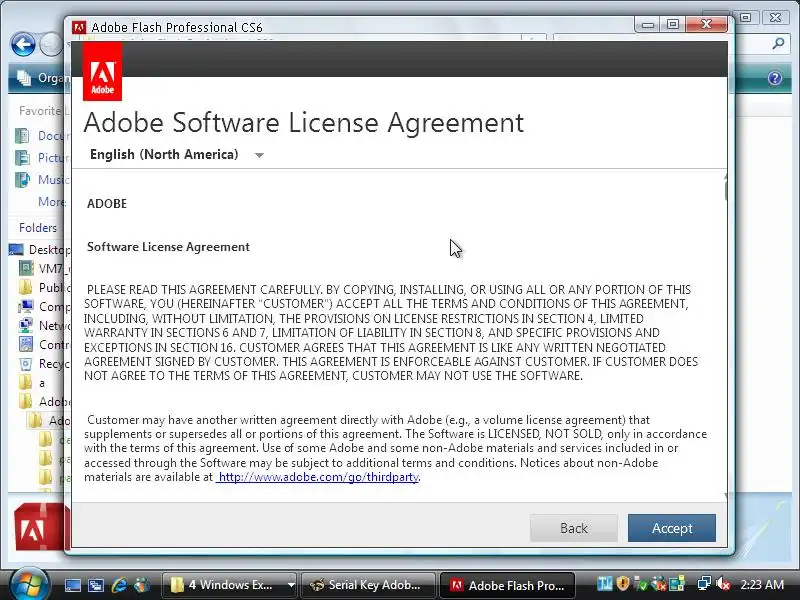This screenshot has height=600, width=800.
Task: Select VM7 item in folder tree
Action: (45, 268)
